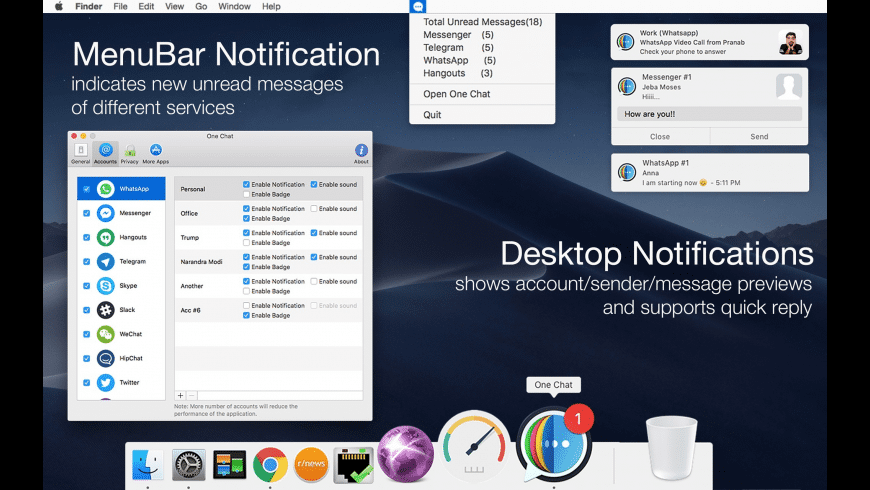This screenshot has height=490, width=870.
Task: Click Close on the Messenger notification
Action: pos(660,137)
